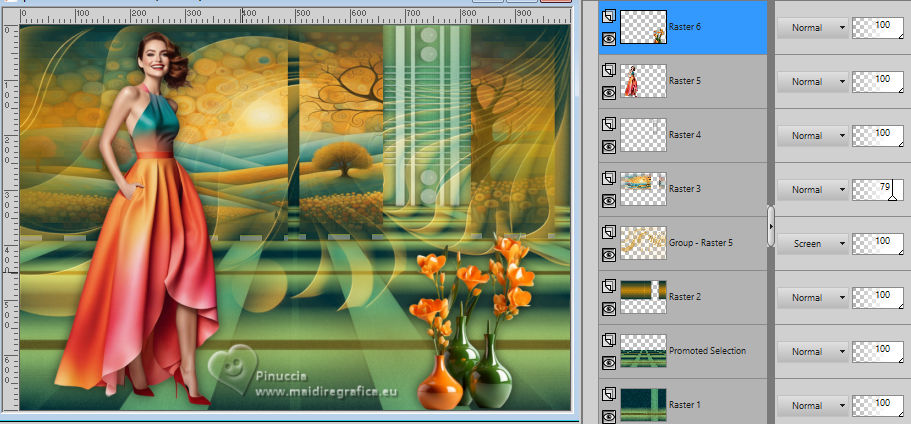The width and height of the screenshot is (911, 424).
Task: Click the layer type icon of Raster 3
Action: tap(608, 178)
